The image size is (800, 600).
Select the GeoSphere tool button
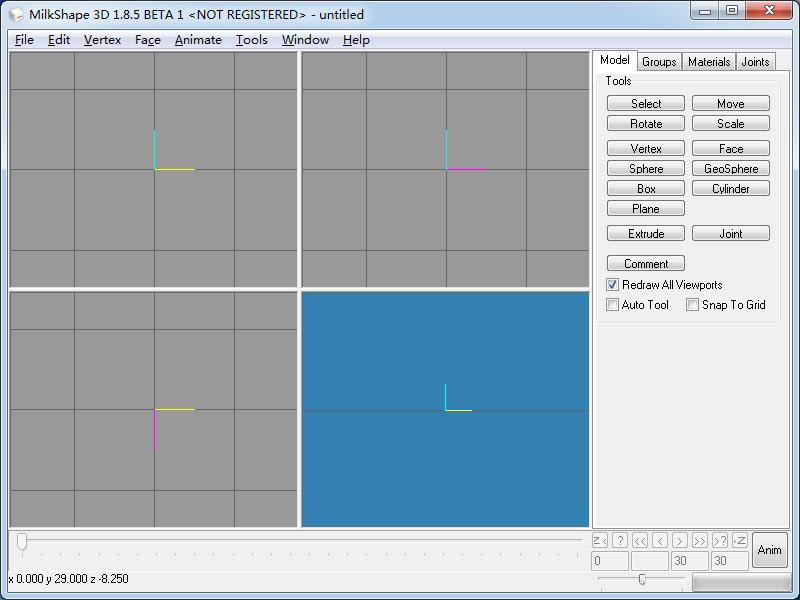(x=731, y=168)
